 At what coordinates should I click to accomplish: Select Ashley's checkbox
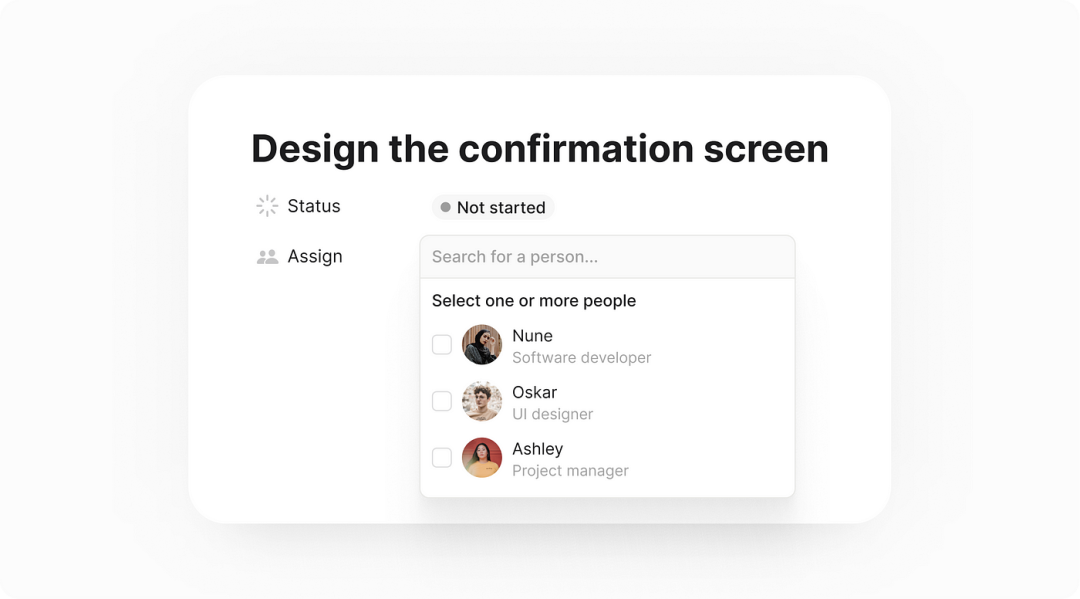click(442, 457)
